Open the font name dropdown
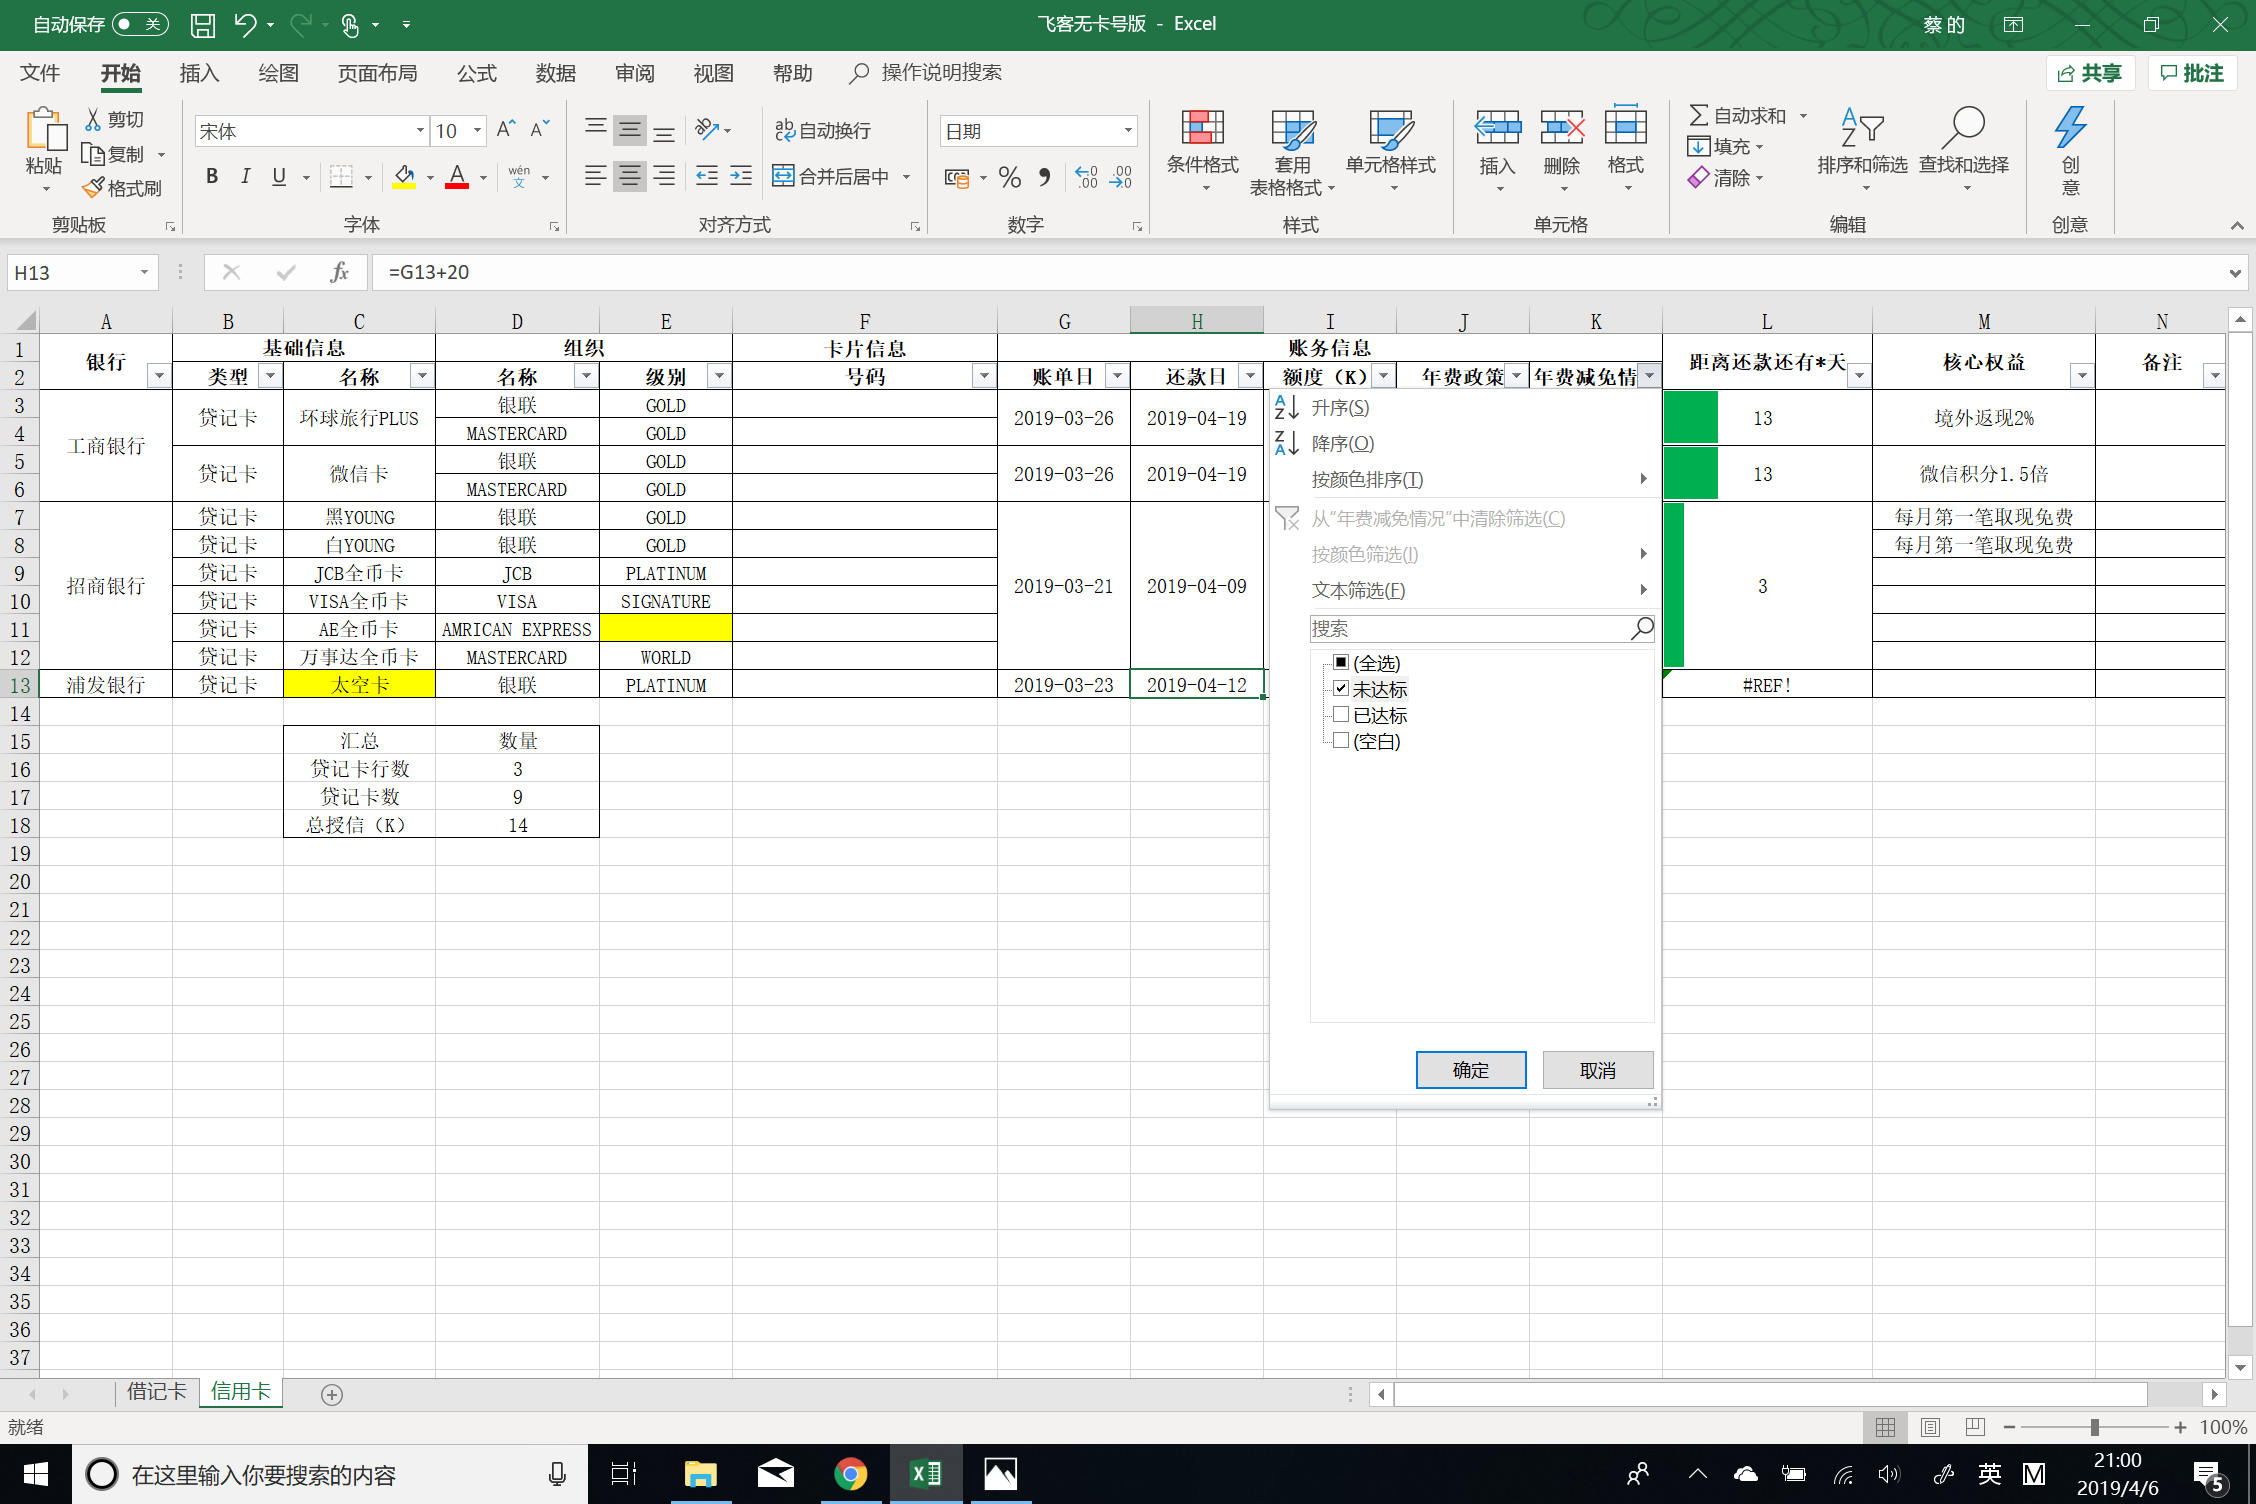This screenshot has width=2256, height=1504. coord(420,130)
